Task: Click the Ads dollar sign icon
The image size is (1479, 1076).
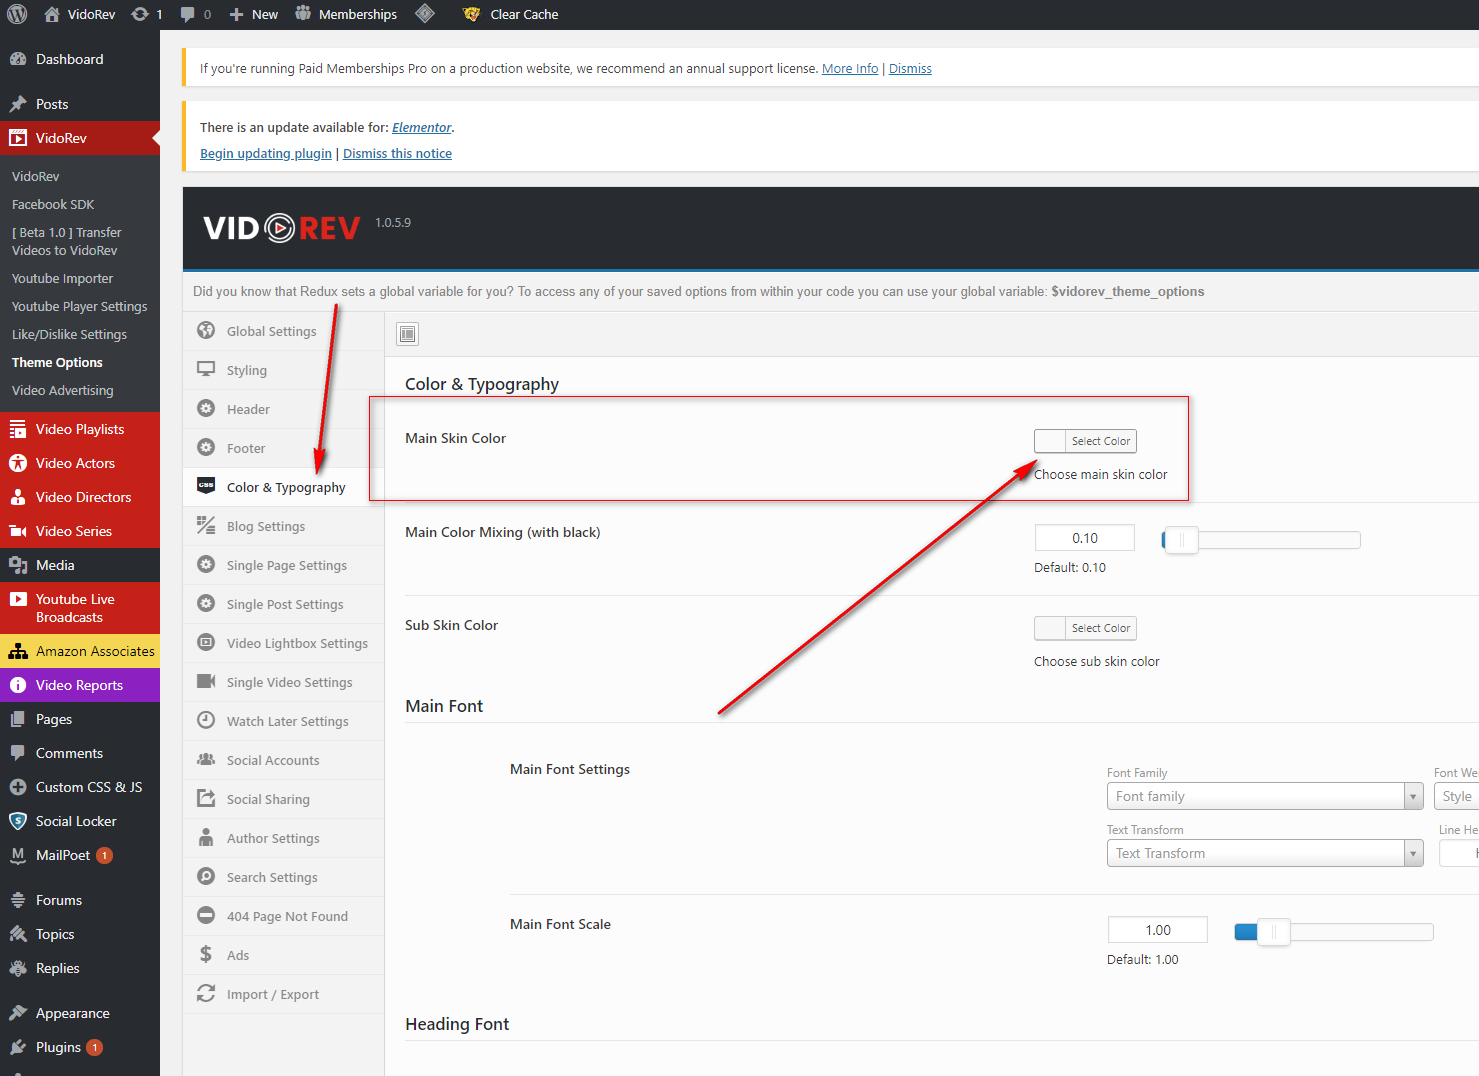Action: tap(206, 955)
